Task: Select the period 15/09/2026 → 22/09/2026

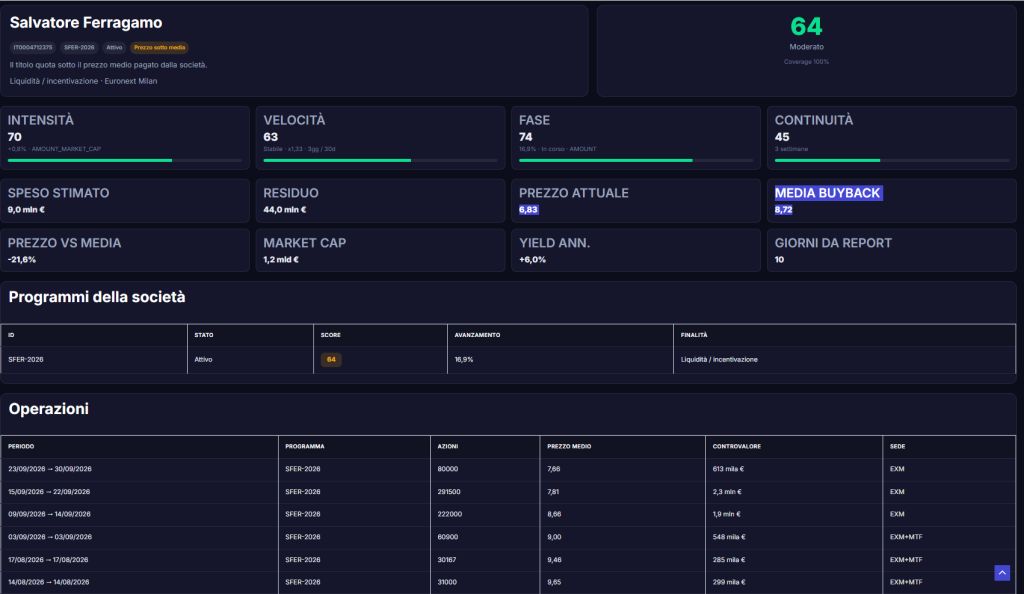Action: point(49,492)
